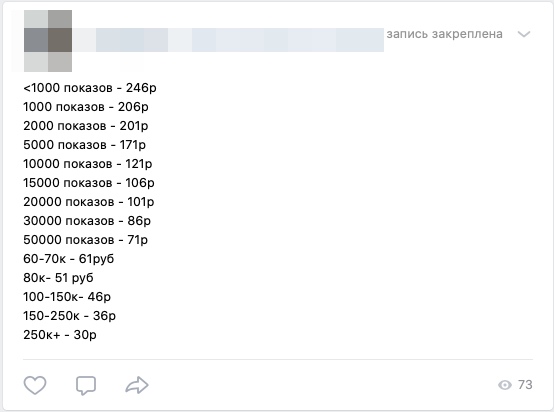
Task: Click the '5000 показов - 171р' line
Action: [x=84, y=145]
